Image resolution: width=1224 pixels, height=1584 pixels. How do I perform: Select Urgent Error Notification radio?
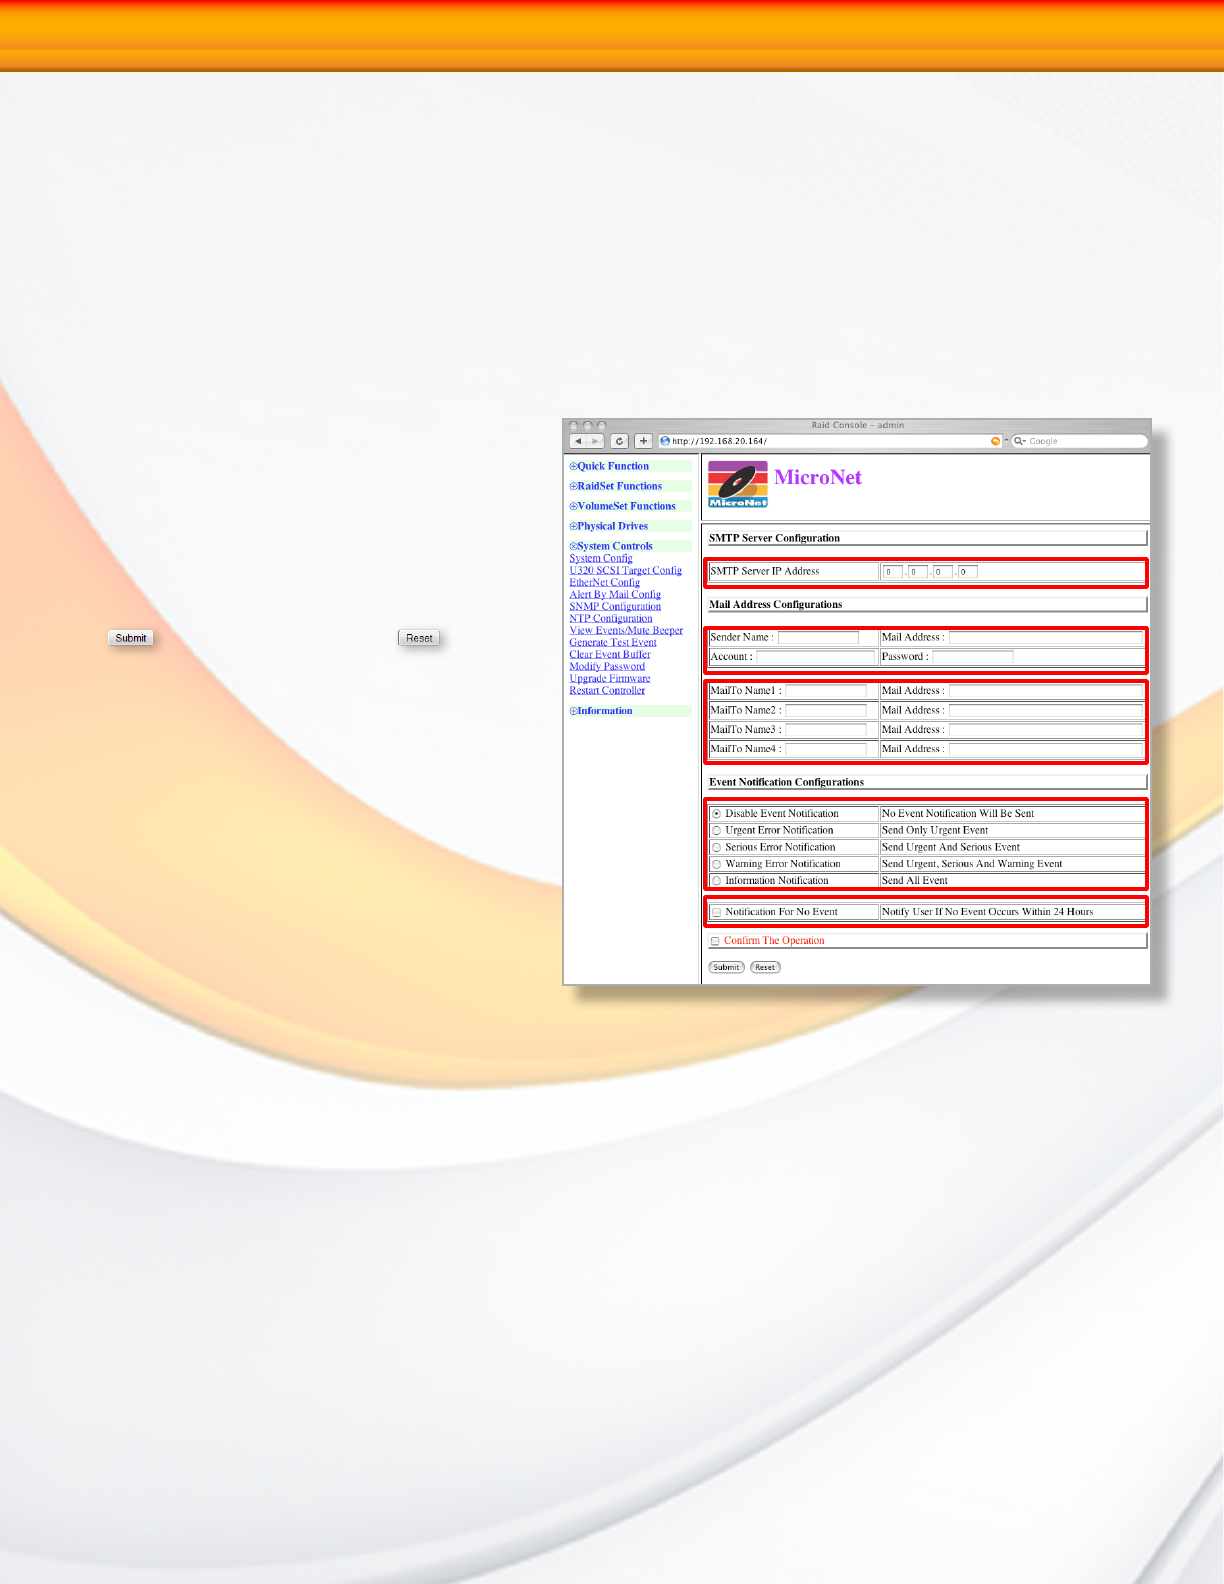tap(717, 831)
